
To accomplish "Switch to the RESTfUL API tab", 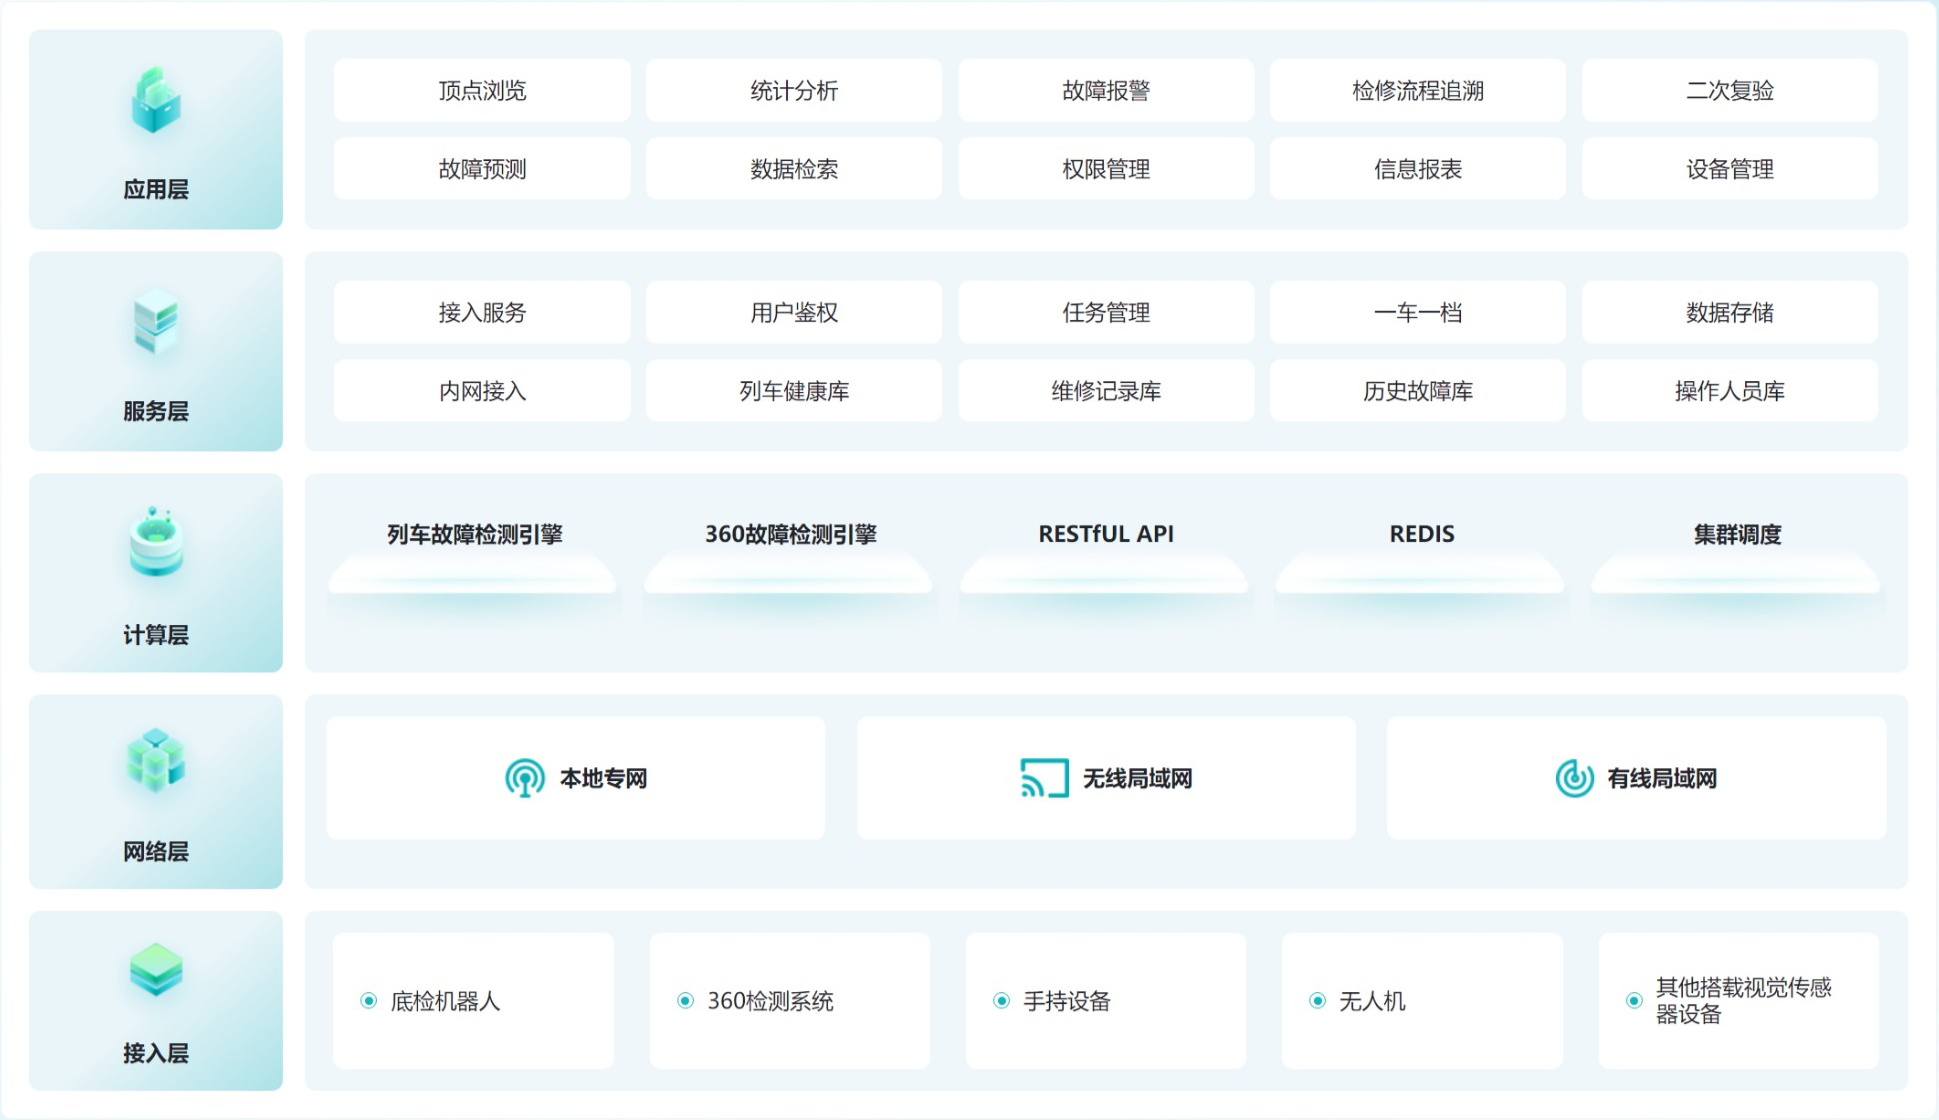I will [x=1105, y=535].
